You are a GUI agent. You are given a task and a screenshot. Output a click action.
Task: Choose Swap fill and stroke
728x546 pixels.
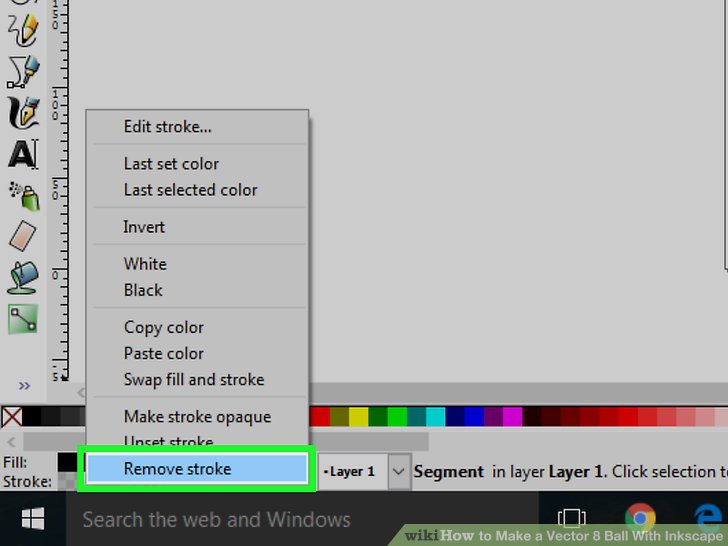point(198,379)
